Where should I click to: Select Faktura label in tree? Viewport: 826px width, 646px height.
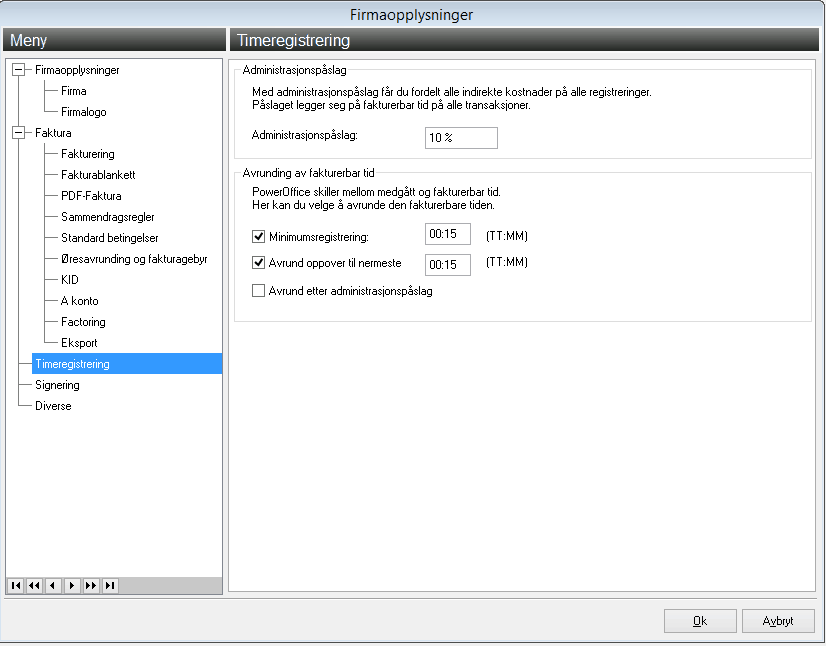[53, 133]
